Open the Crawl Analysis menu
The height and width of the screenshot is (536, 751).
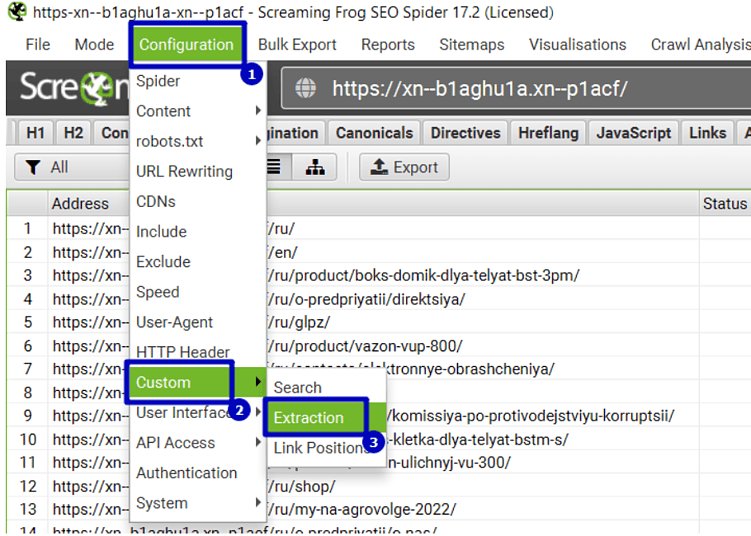click(x=700, y=45)
